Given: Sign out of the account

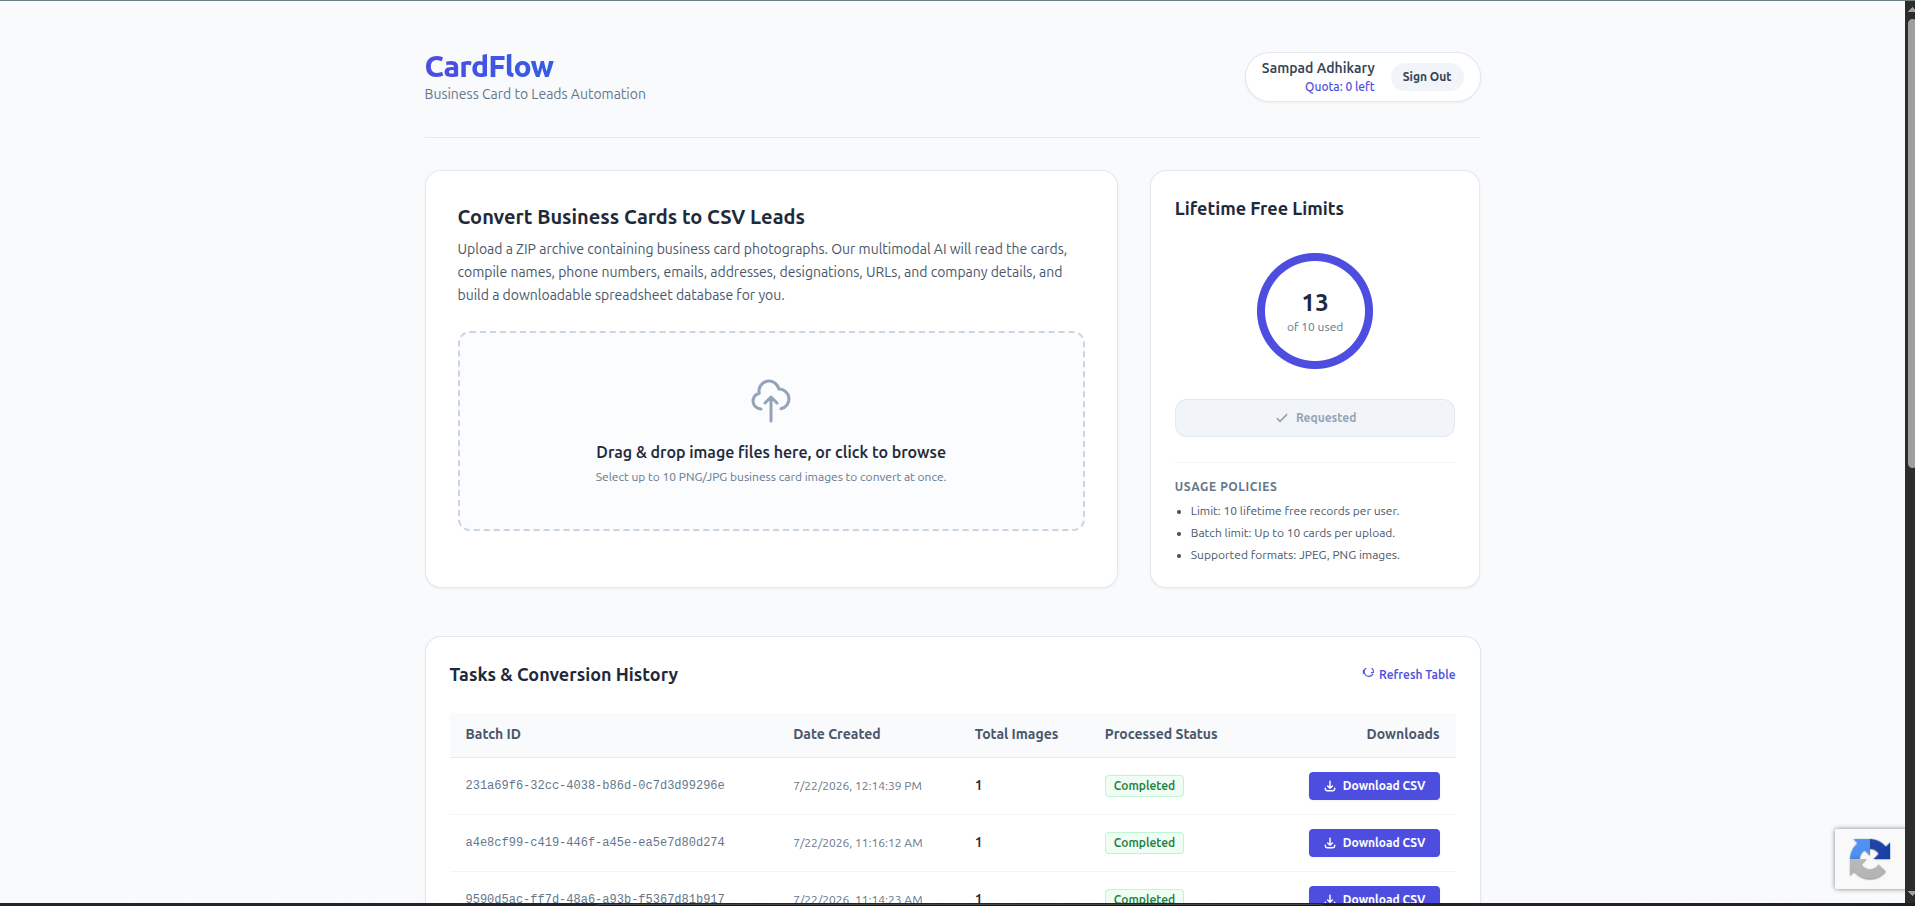Looking at the screenshot, I should point(1426,77).
